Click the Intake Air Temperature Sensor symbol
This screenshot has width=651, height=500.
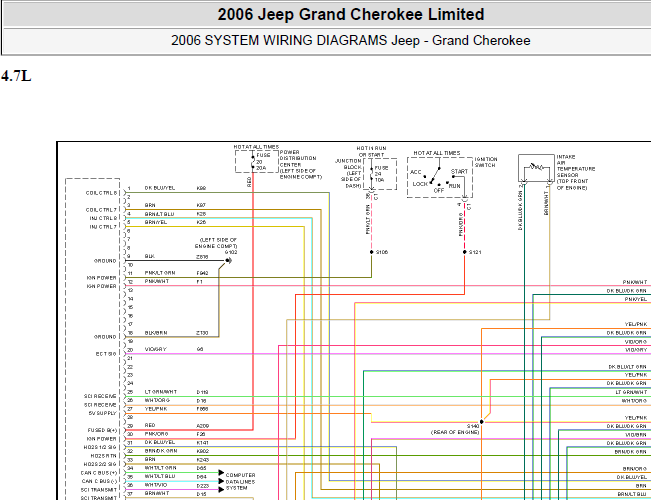tap(536, 168)
